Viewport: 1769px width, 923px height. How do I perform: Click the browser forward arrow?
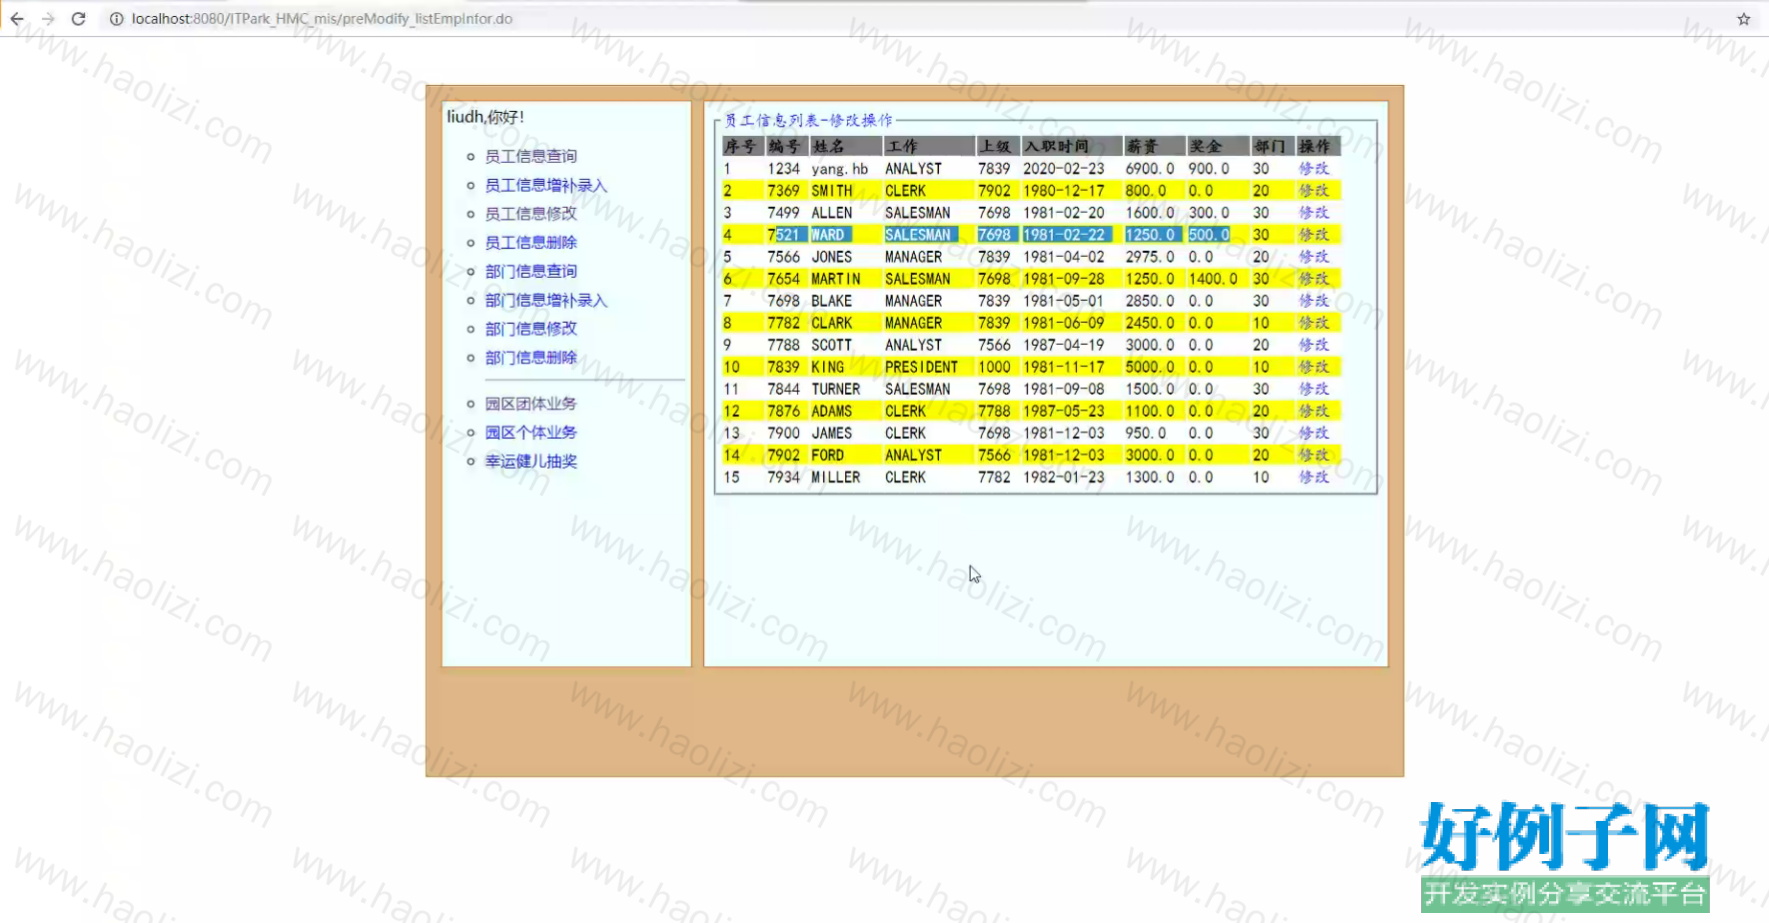(47, 19)
